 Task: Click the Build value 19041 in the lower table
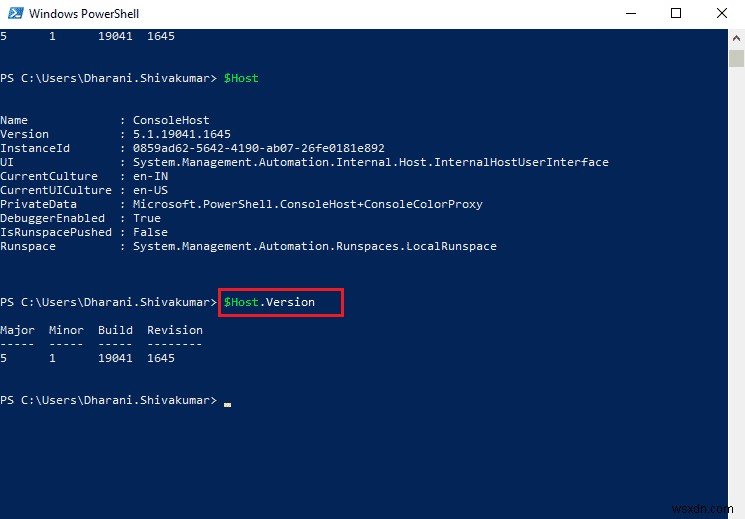click(115, 358)
